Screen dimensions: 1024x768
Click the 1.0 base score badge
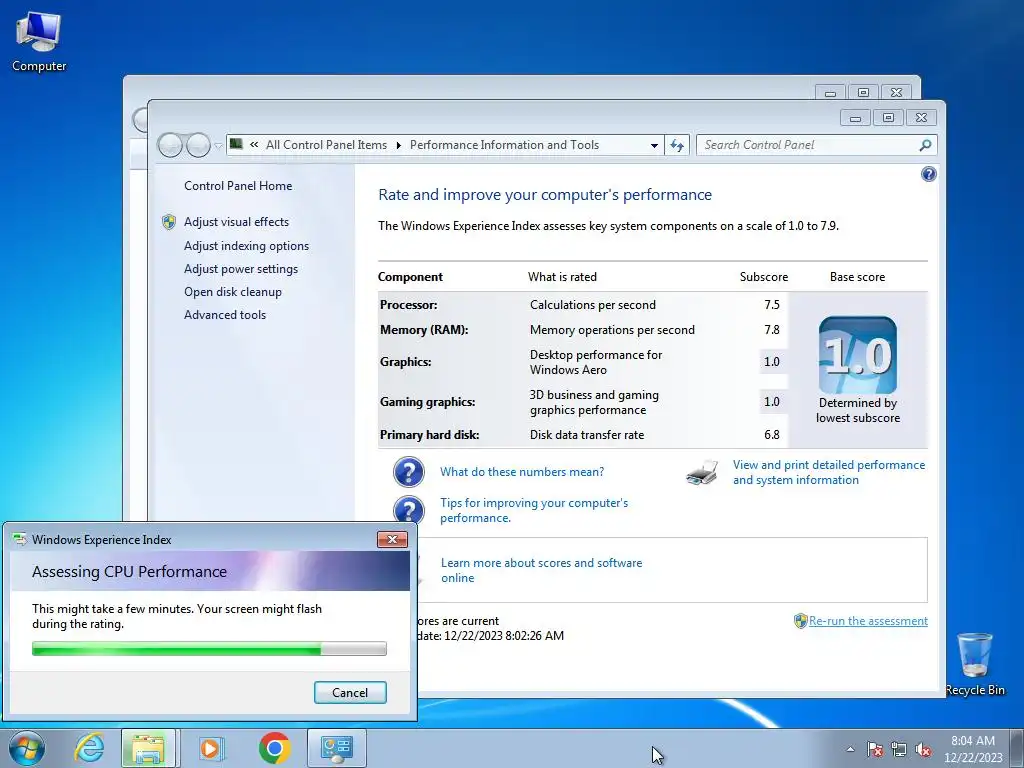[857, 355]
